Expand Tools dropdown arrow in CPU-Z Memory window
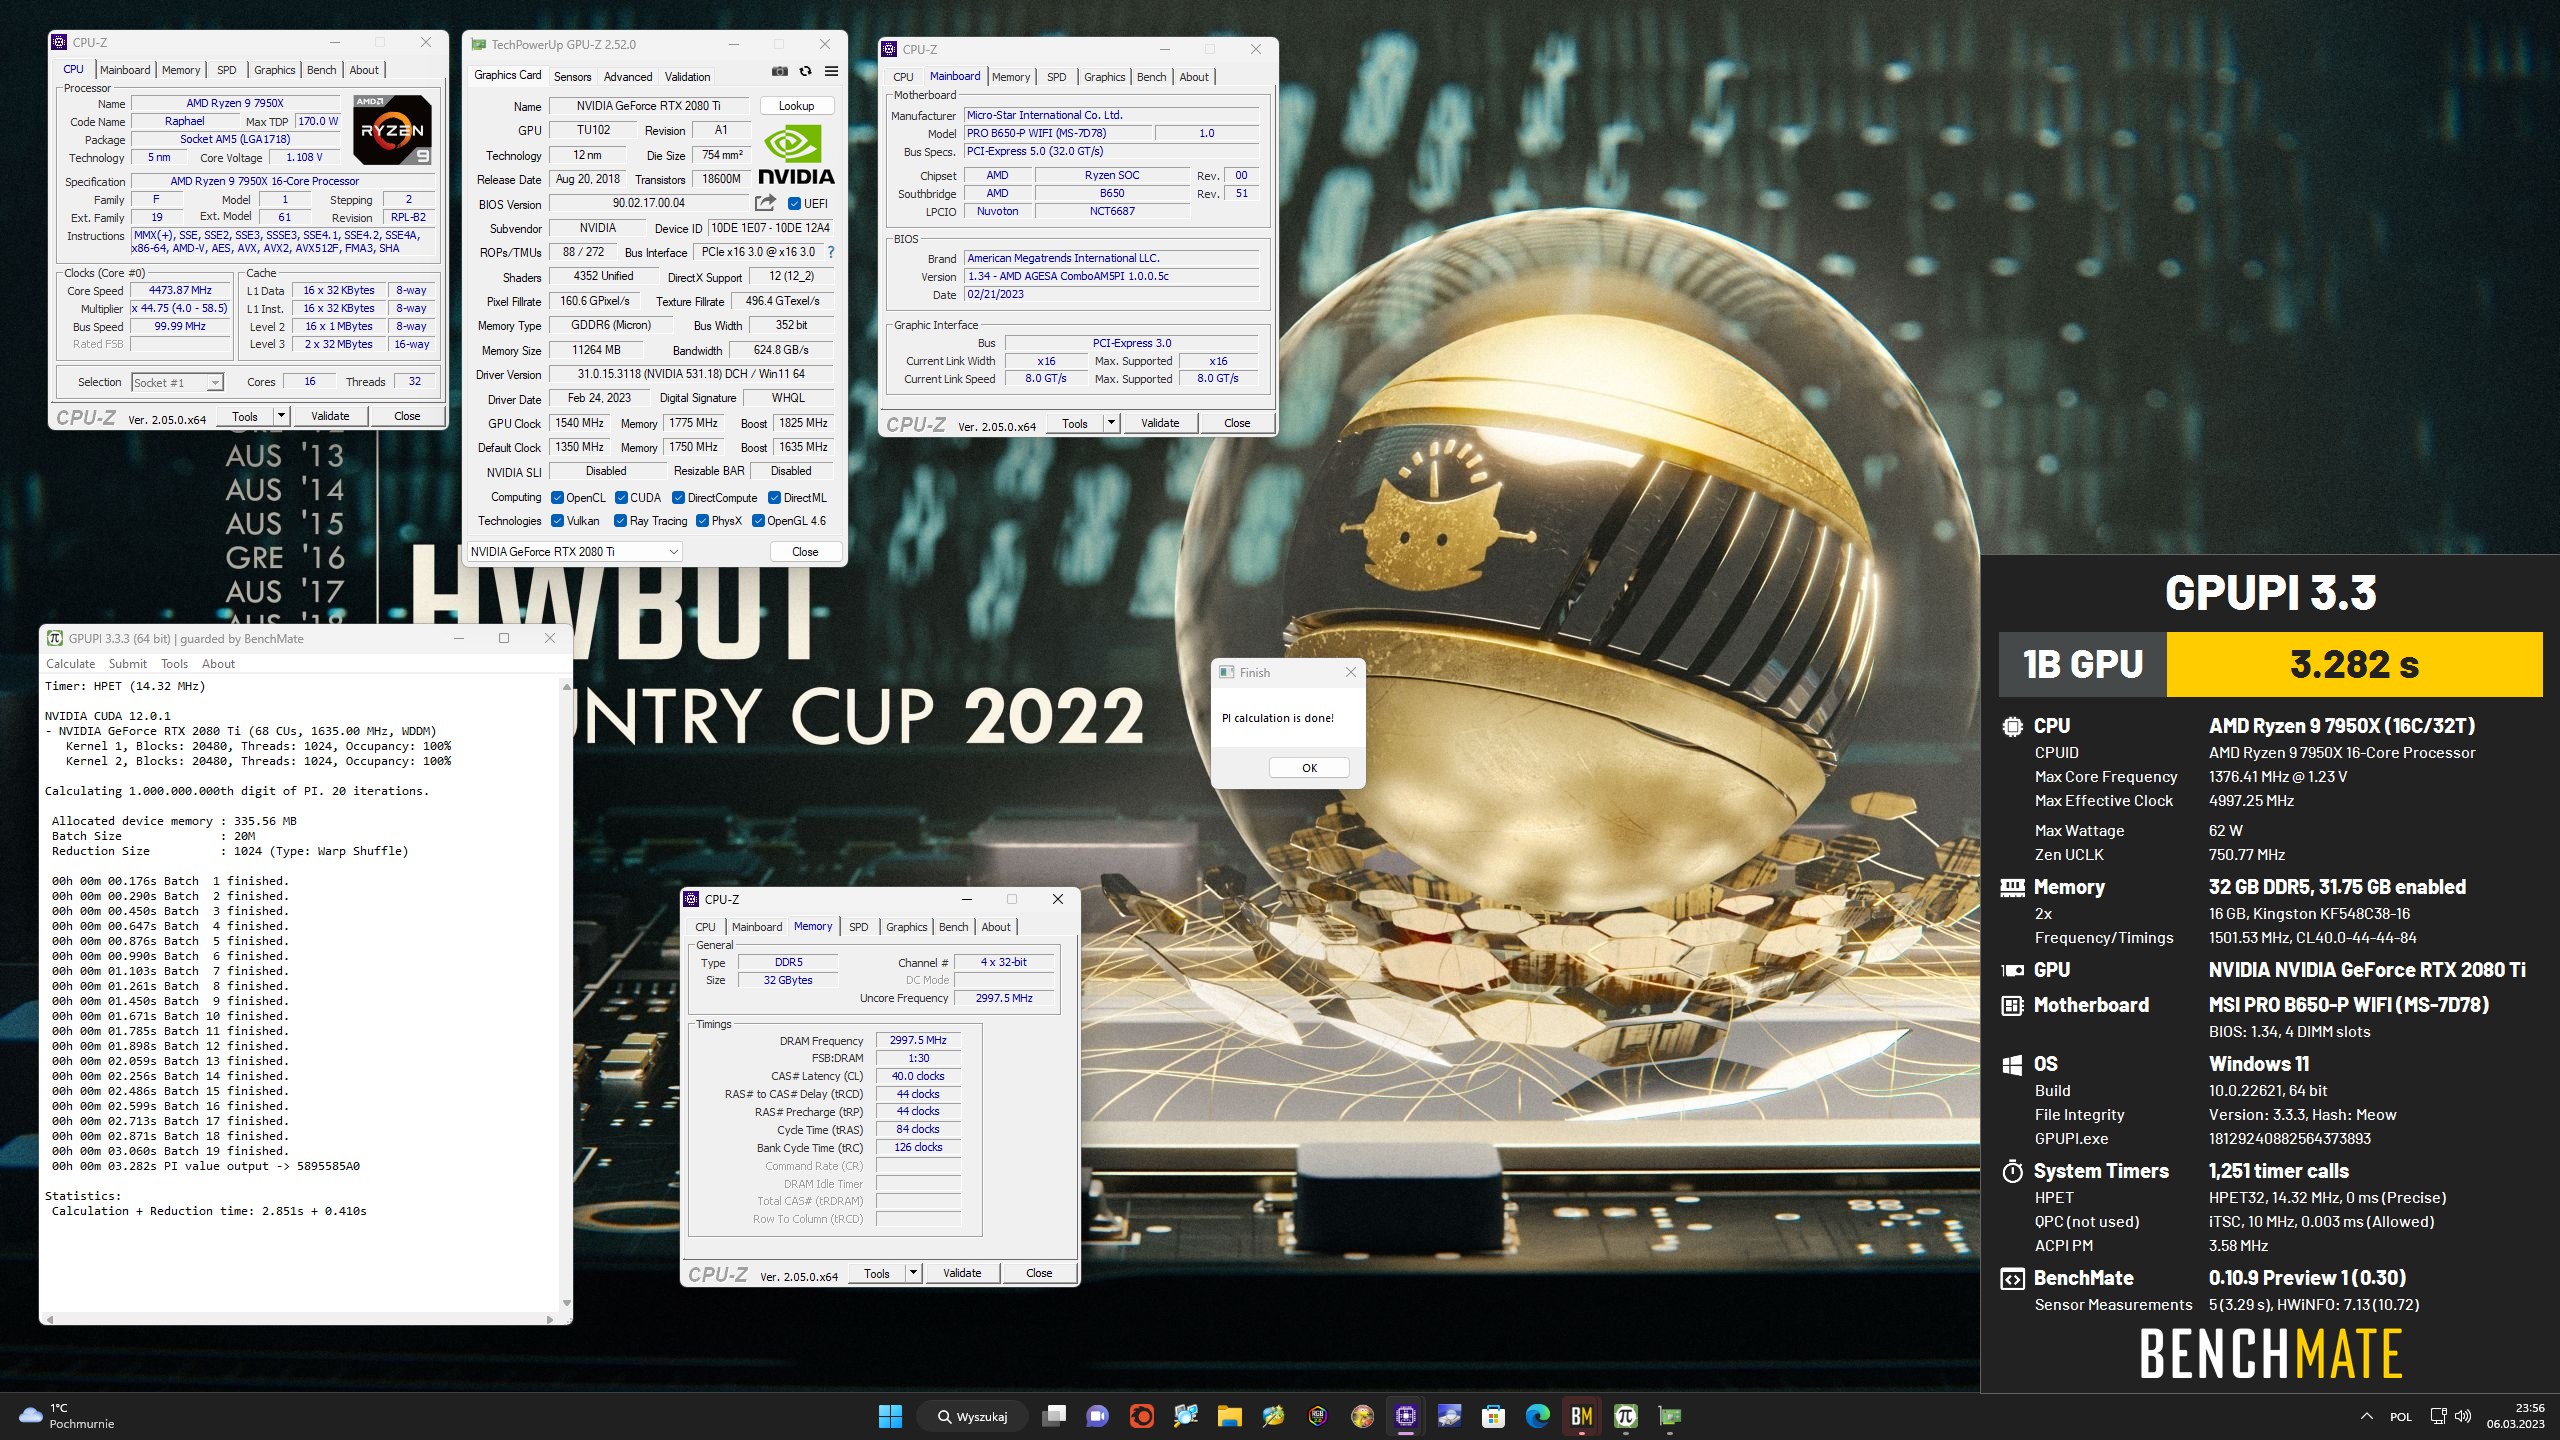This screenshot has width=2560, height=1440. (913, 1273)
